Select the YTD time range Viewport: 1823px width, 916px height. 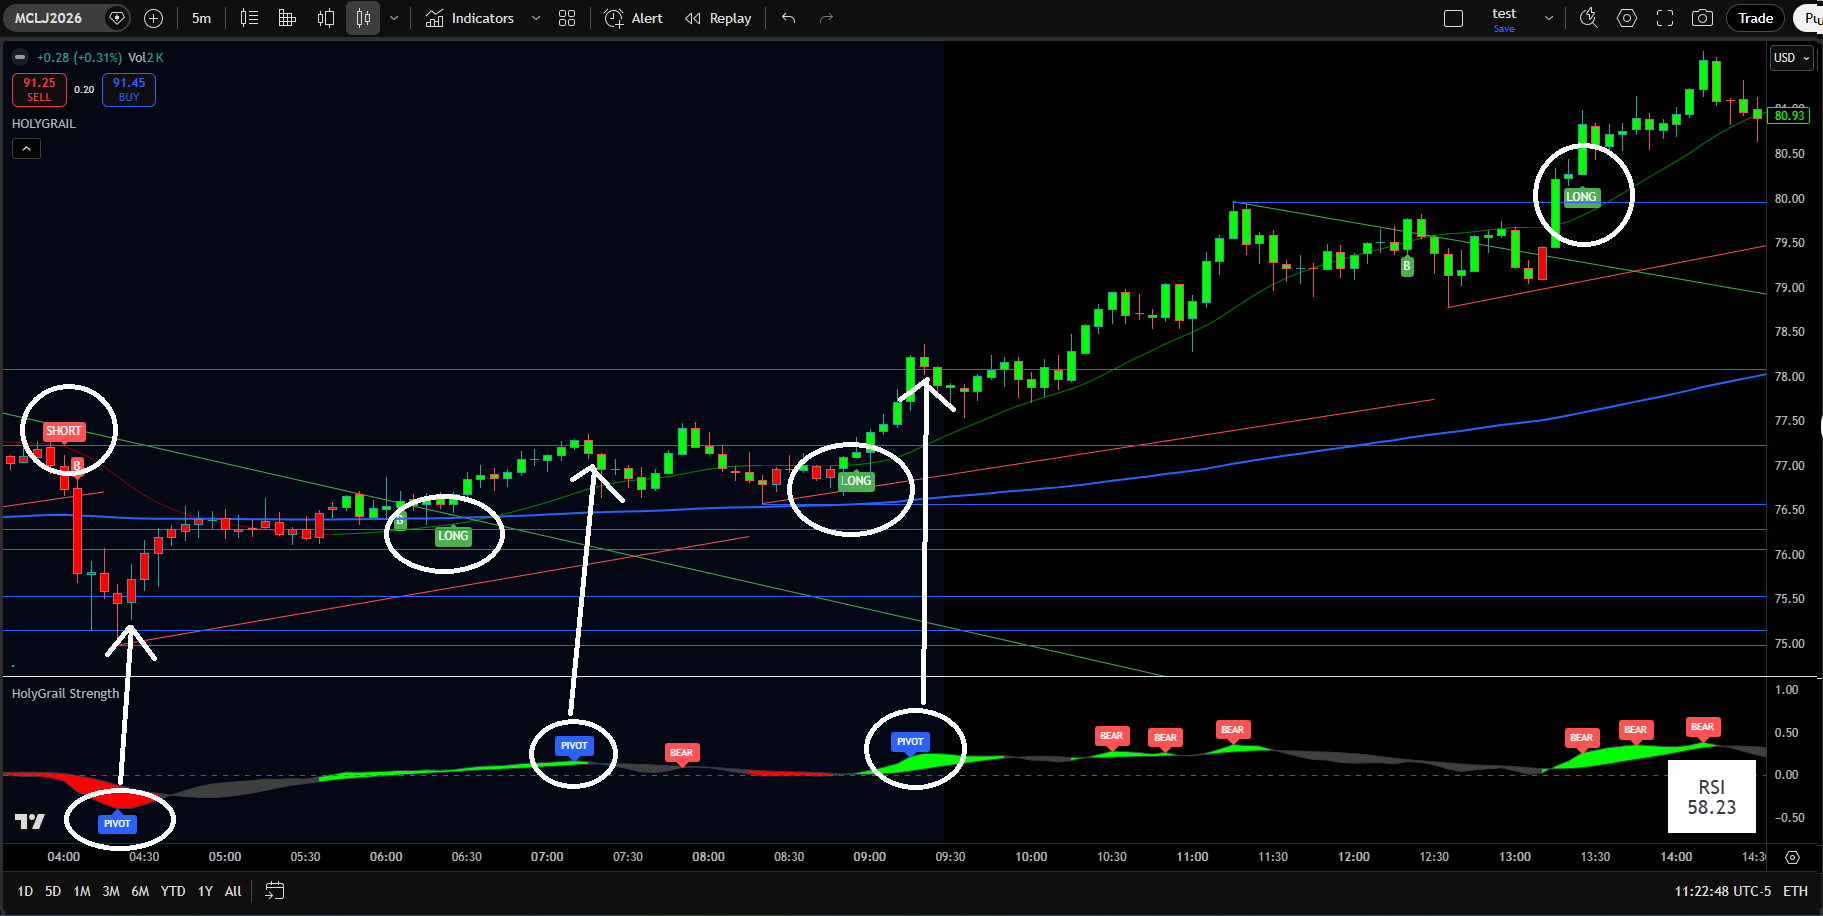(173, 891)
